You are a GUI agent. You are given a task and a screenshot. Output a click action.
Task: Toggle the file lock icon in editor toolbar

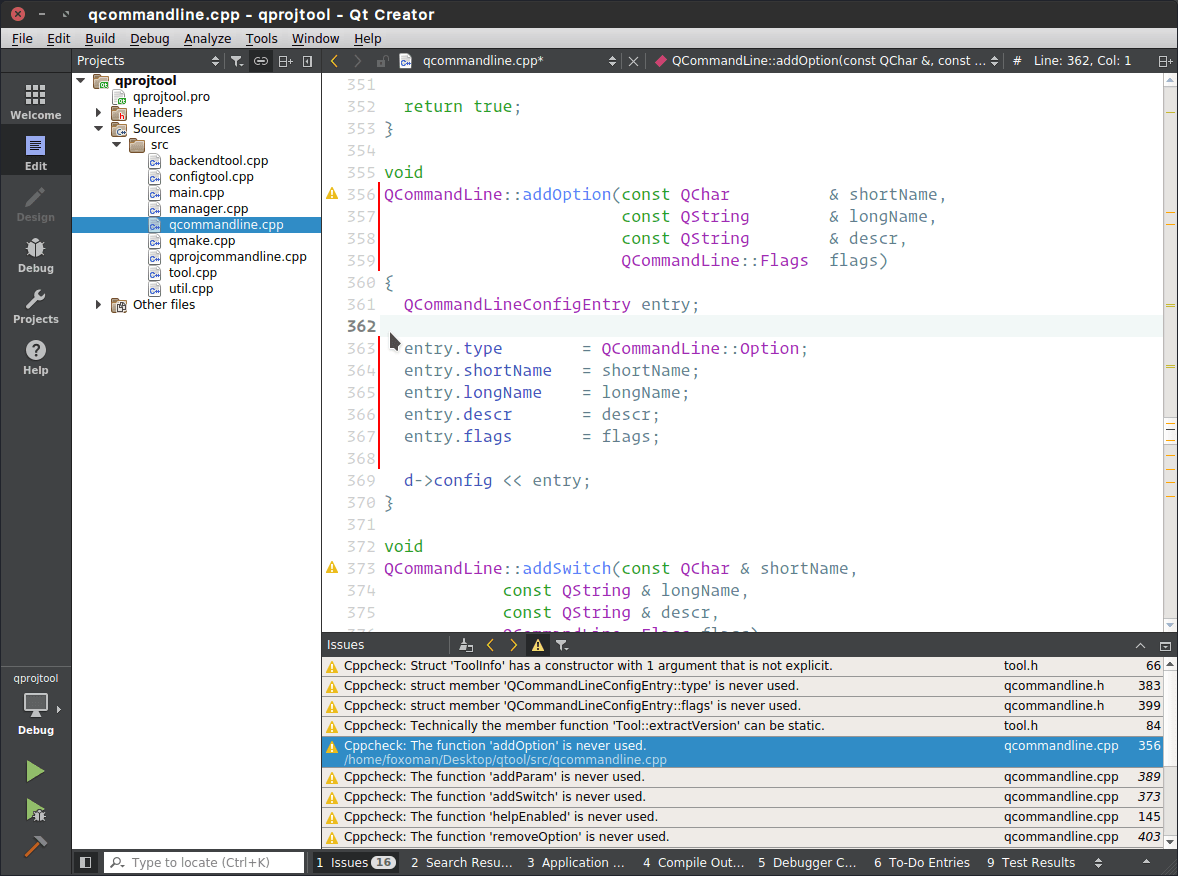click(x=383, y=60)
